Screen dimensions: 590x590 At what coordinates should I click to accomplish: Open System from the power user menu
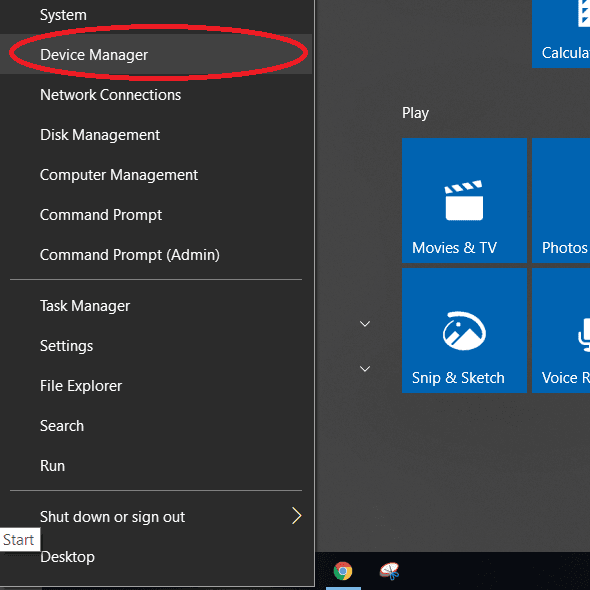pos(156,16)
